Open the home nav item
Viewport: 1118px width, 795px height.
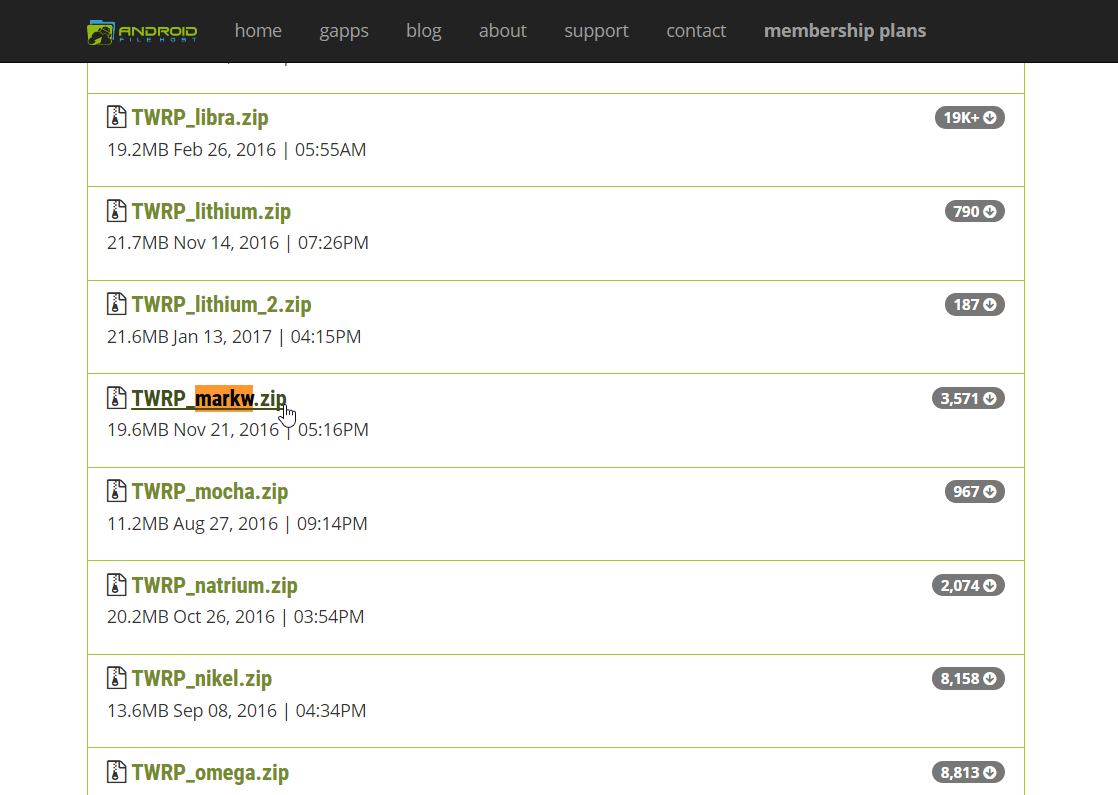(258, 31)
